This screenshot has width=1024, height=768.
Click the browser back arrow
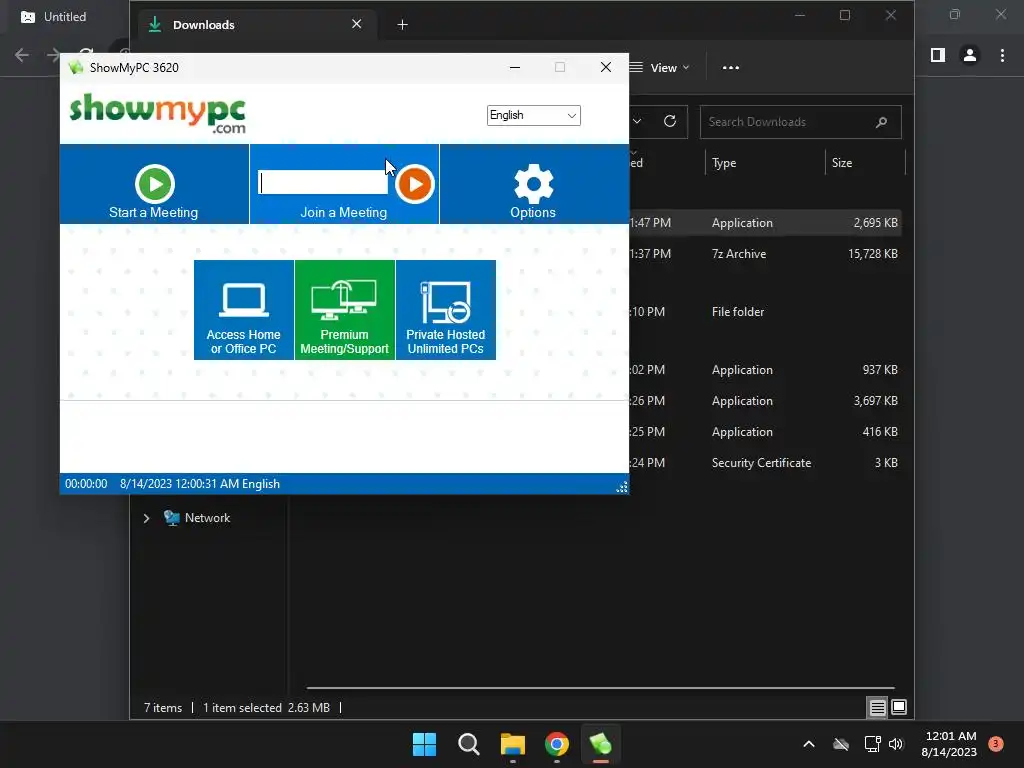tap(22, 56)
